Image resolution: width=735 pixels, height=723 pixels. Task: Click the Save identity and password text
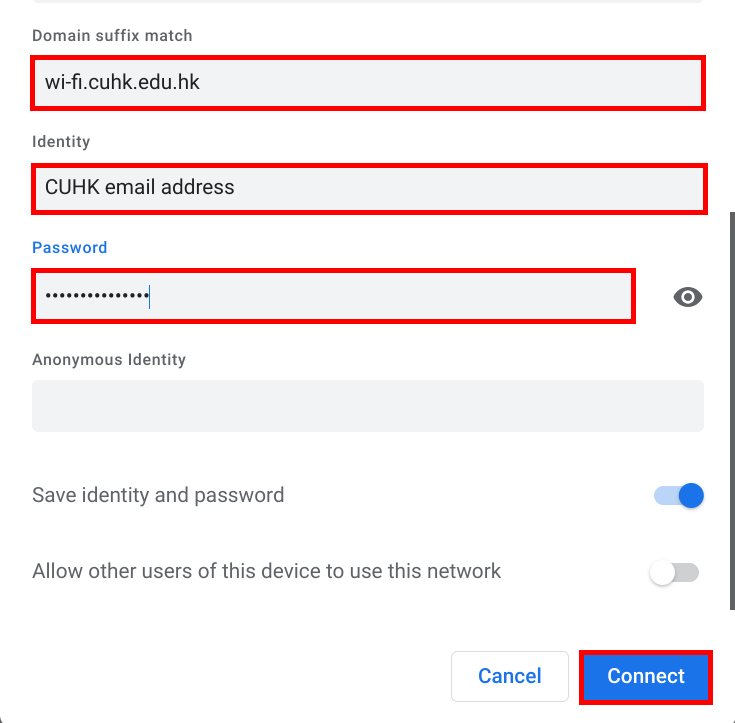click(x=158, y=495)
